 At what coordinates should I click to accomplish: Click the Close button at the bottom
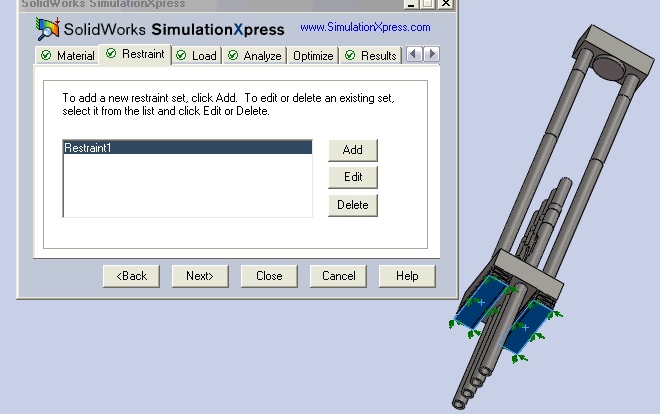[x=269, y=276]
